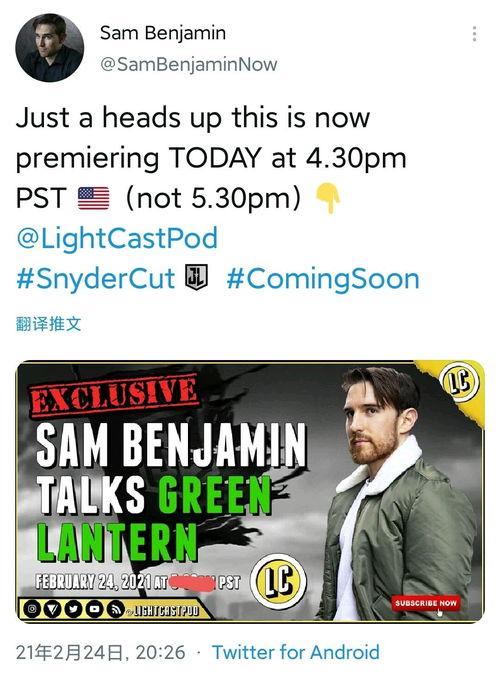
Task: Open the tweet timestamp 21年2月24日 20:26
Action: click(x=101, y=652)
